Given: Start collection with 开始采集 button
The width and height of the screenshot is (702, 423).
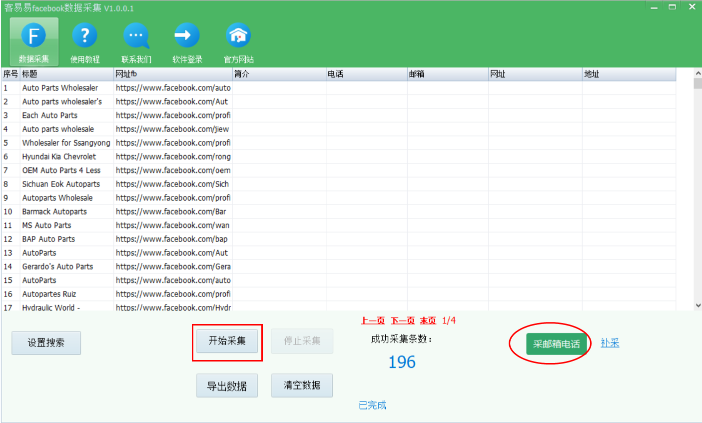Looking at the screenshot, I should (x=227, y=341).
